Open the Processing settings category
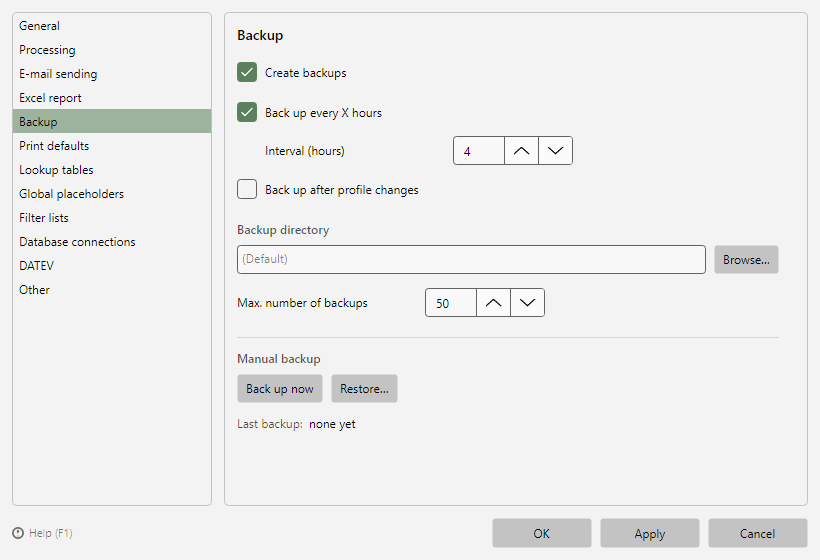This screenshot has height=560, width=820. click(112, 50)
